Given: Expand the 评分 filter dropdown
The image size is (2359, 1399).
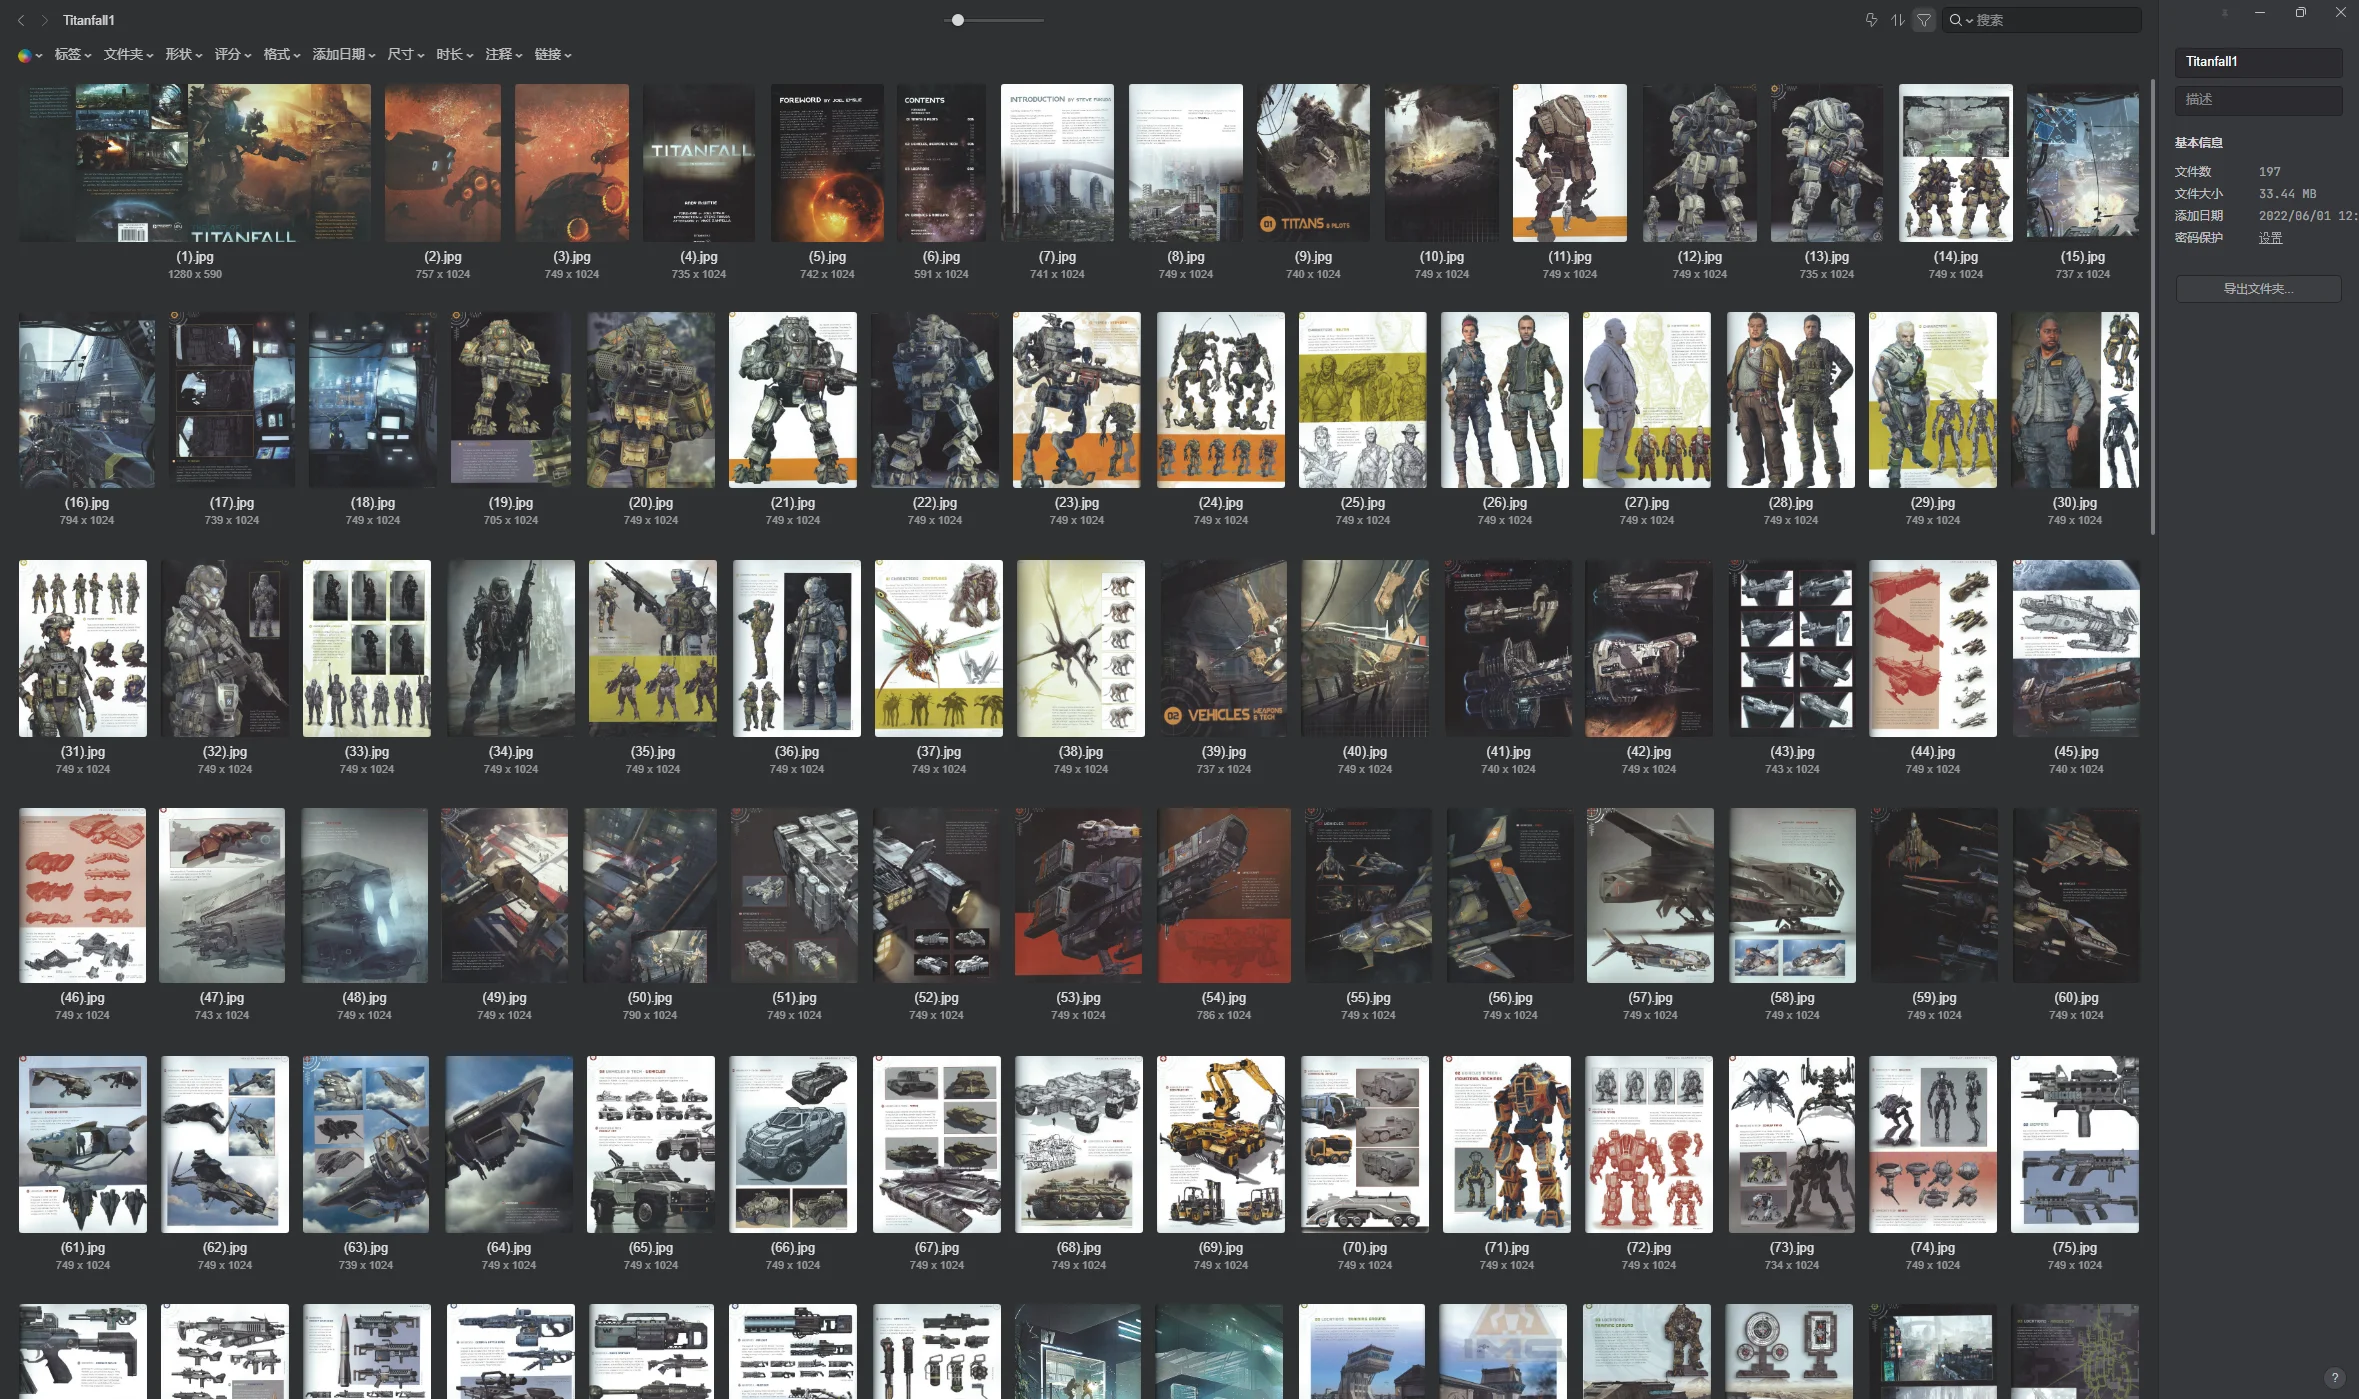Looking at the screenshot, I should point(233,54).
